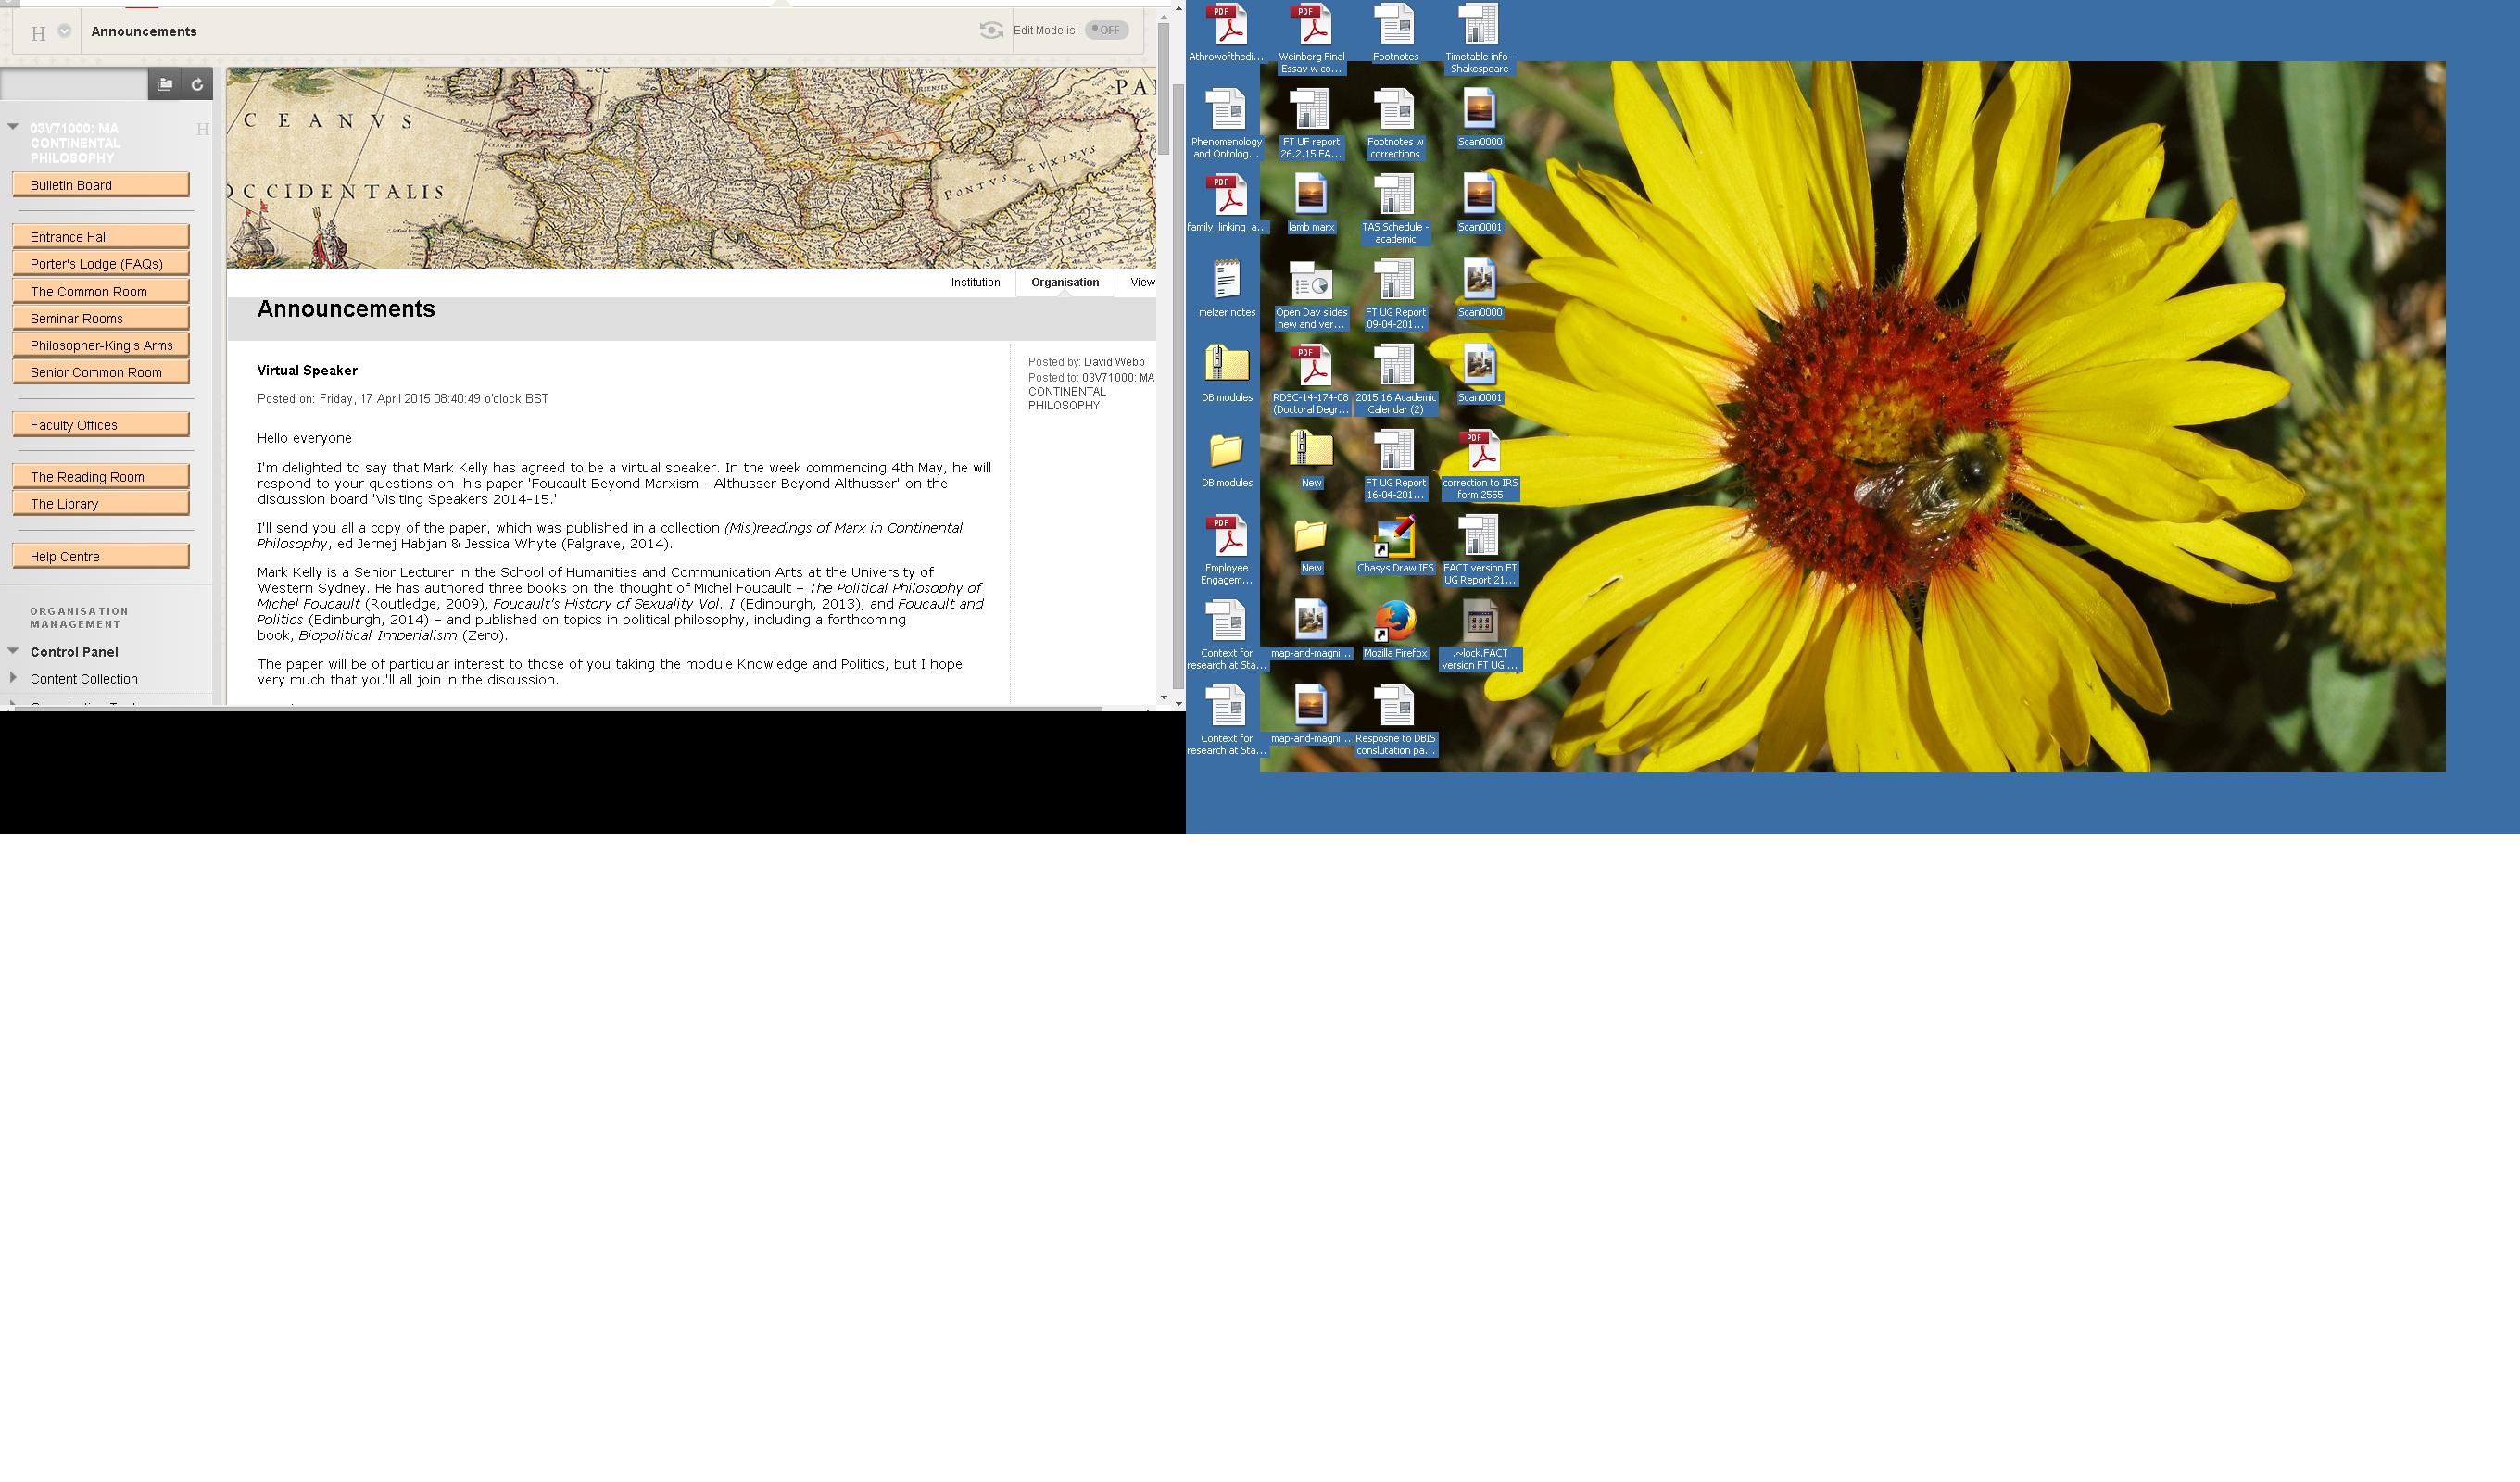Open breadcrumb dropdown arrow beside H icon
This screenshot has width=2520, height=1482.
[x=65, y=31]
